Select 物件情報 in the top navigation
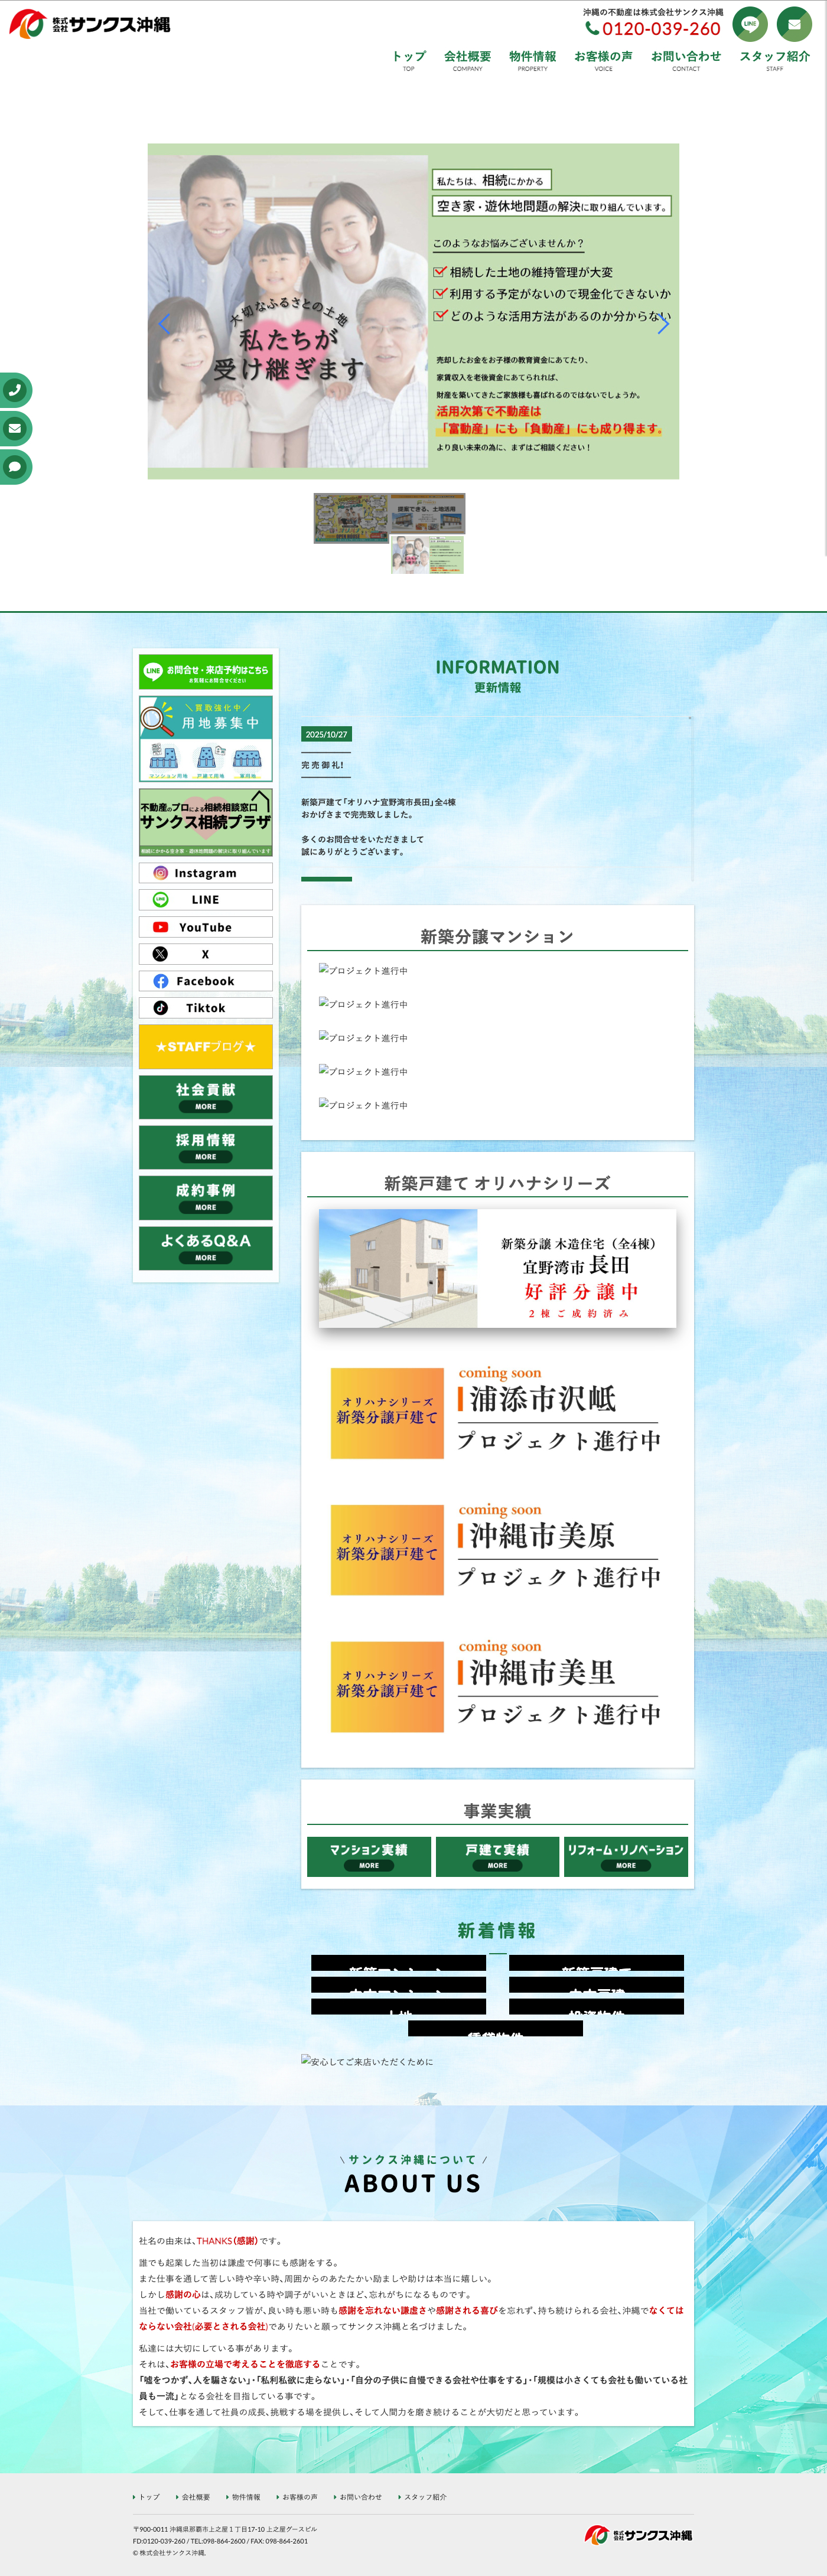The width and height of the screenshot is (827, 2576). click(532, 60)
